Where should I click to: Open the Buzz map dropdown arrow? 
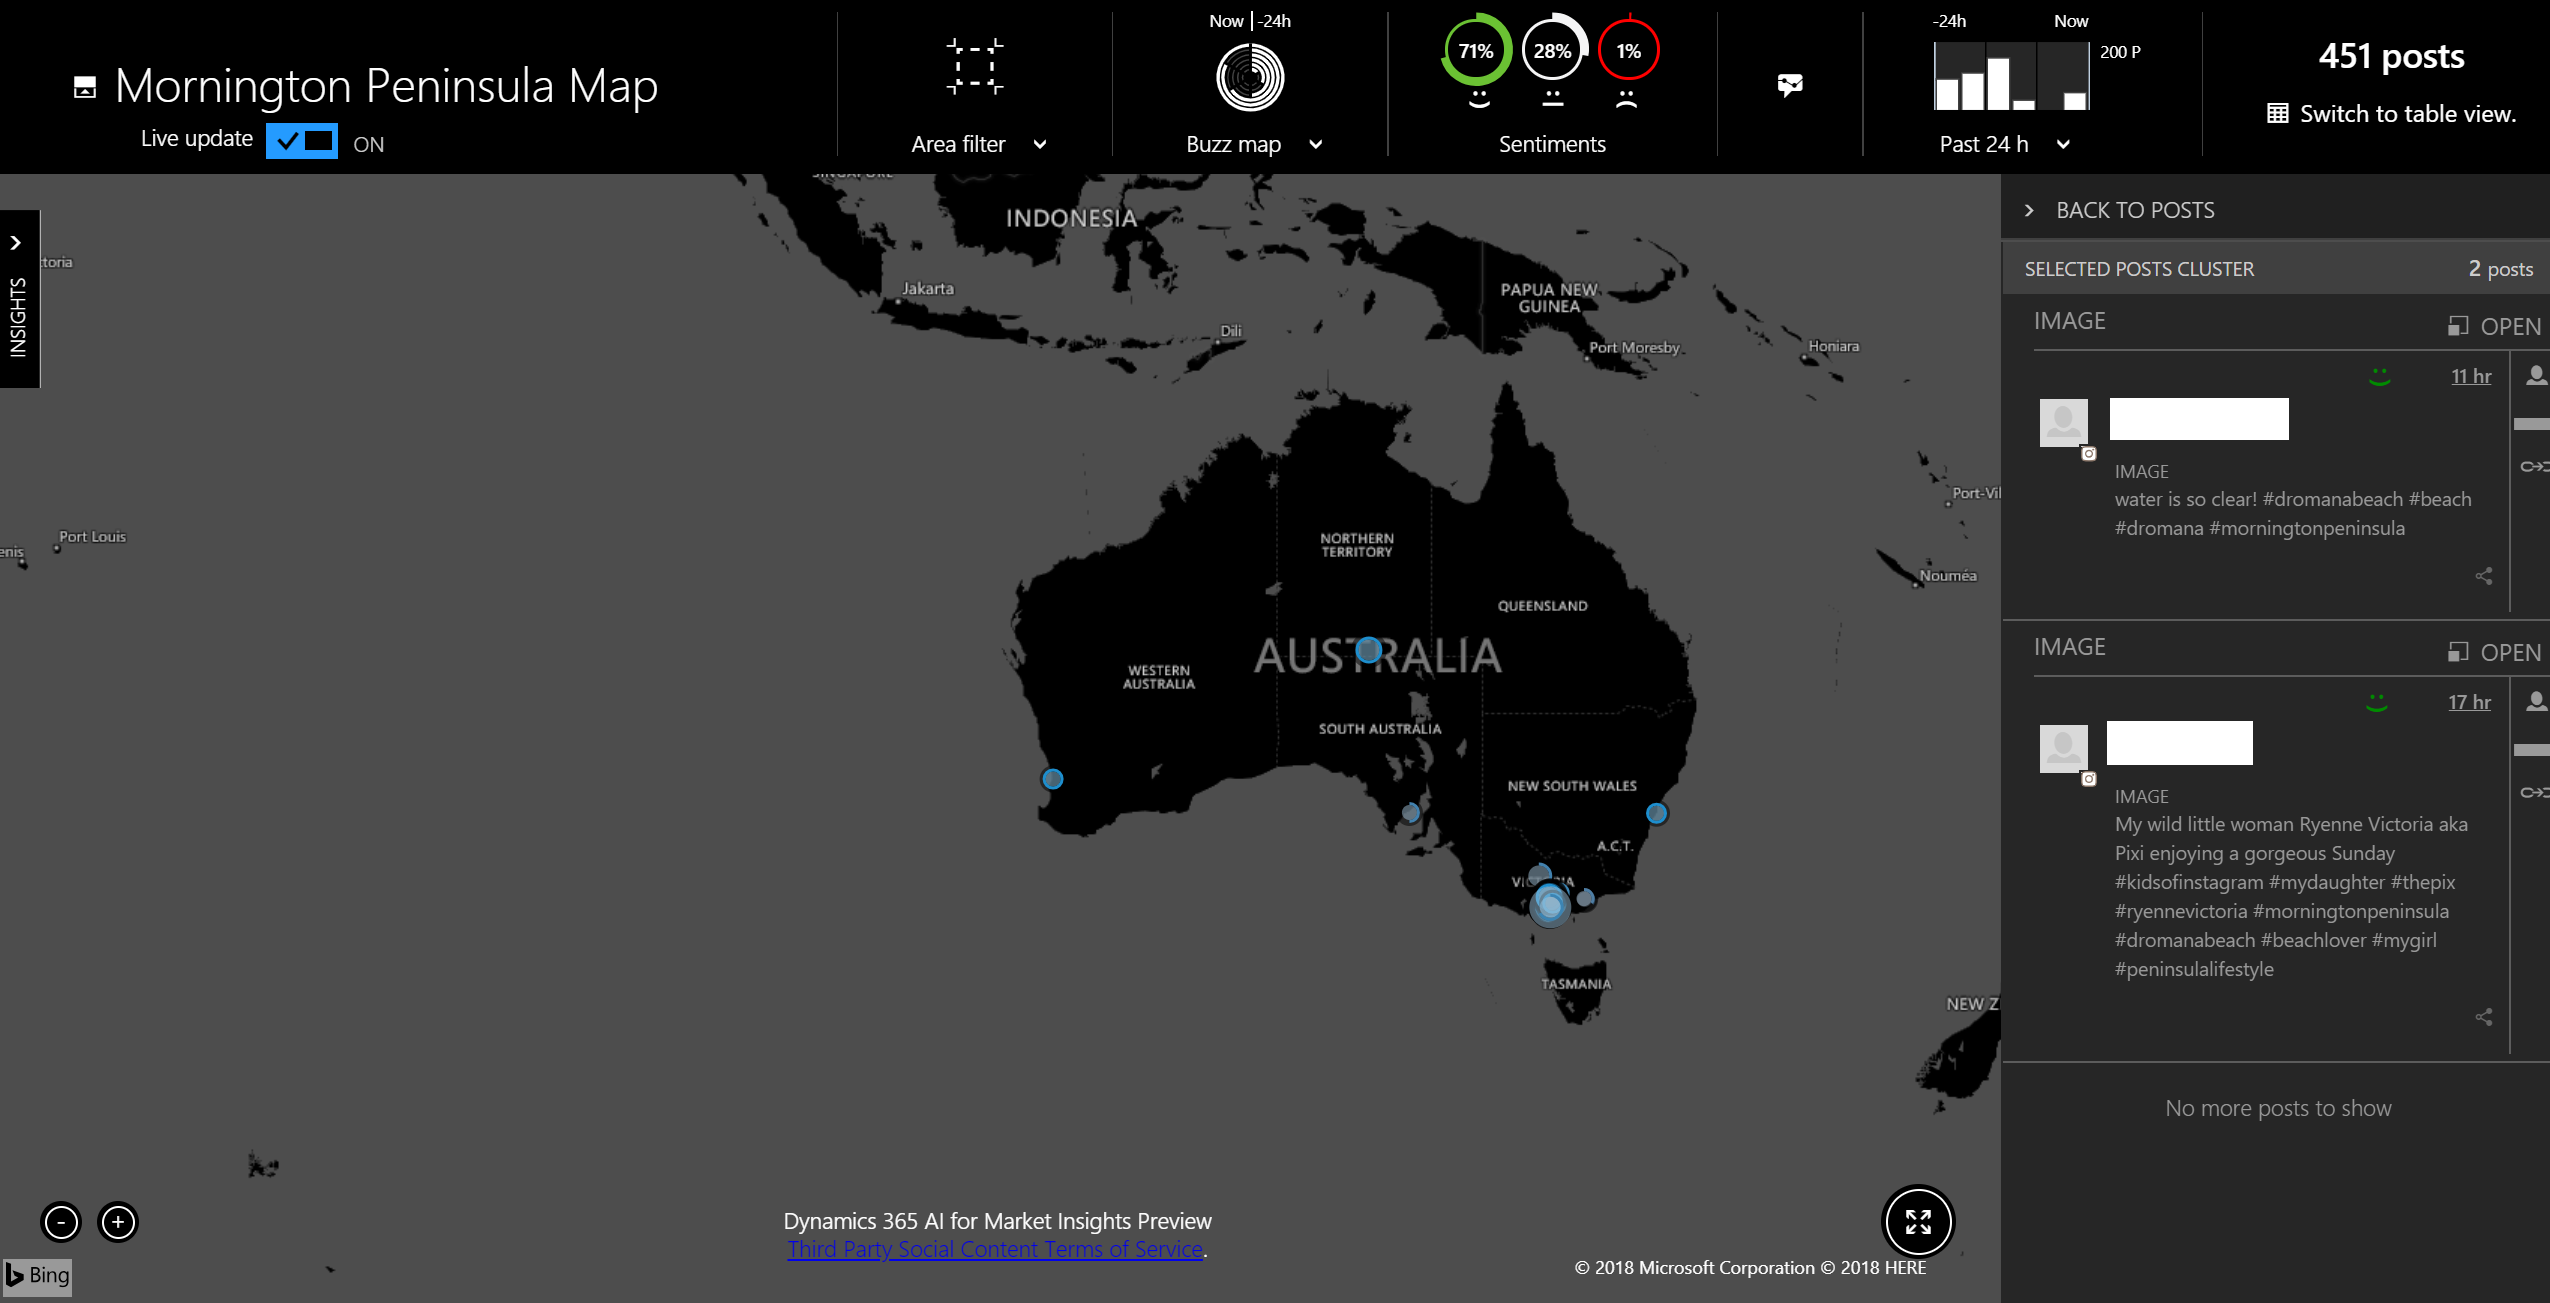tap(1316, 144)
